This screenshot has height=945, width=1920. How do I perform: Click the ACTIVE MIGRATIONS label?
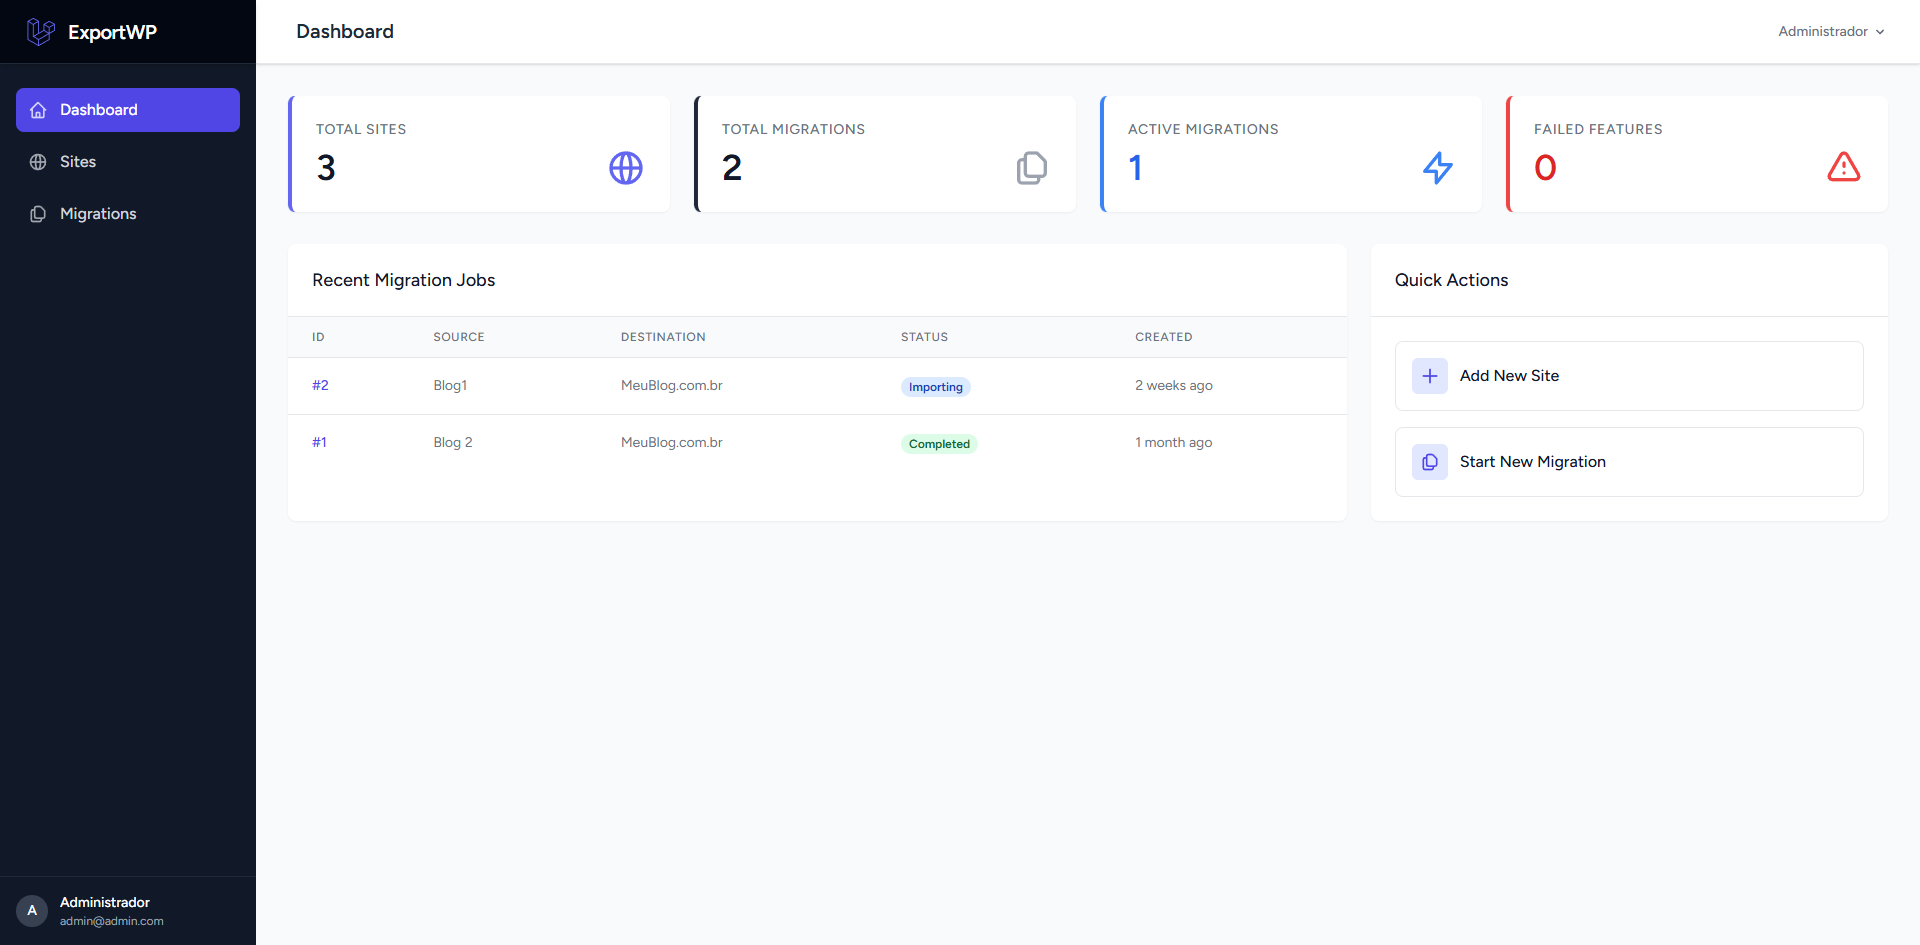(x=1203, y=130)
